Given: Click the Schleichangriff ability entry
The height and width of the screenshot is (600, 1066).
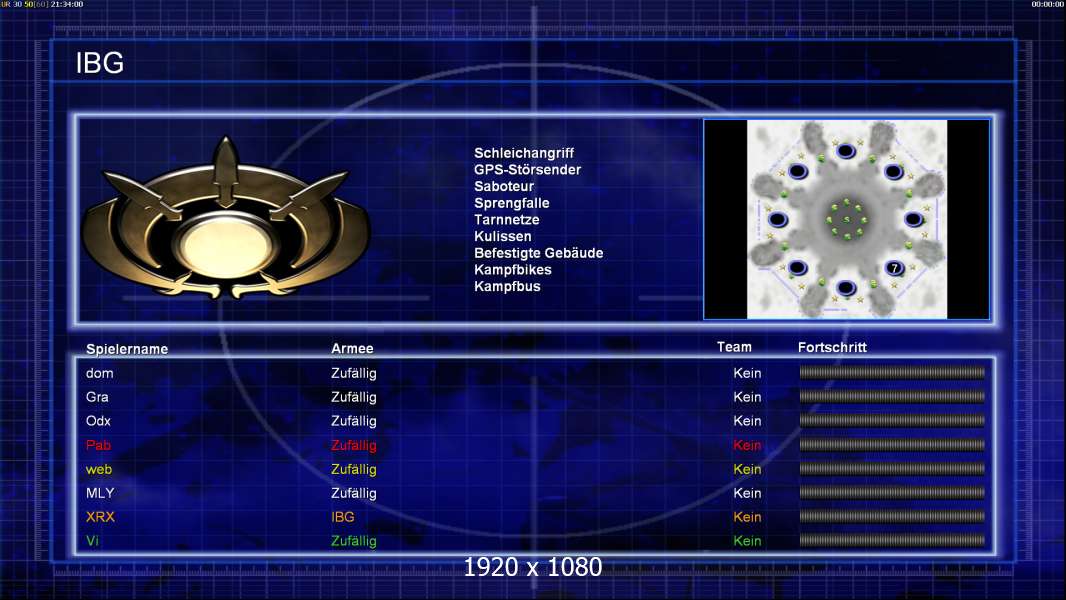Looking at the screenshot, I should pyautogui.click(x=523, y=153).
